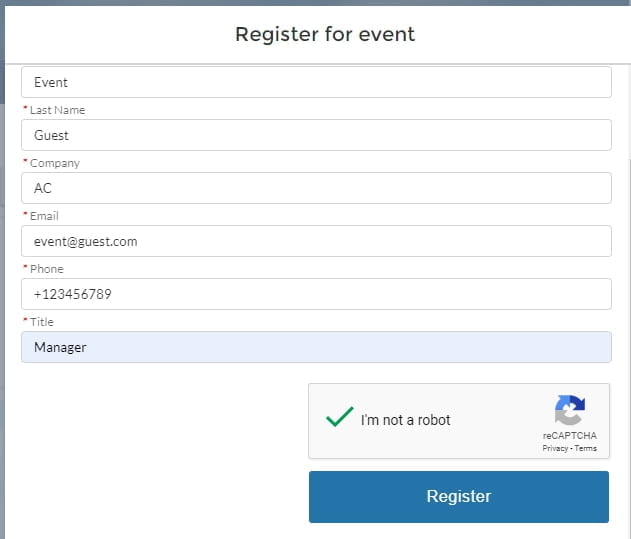Open the reCAPTCHA Privacy link

click(x=555, y=448)
